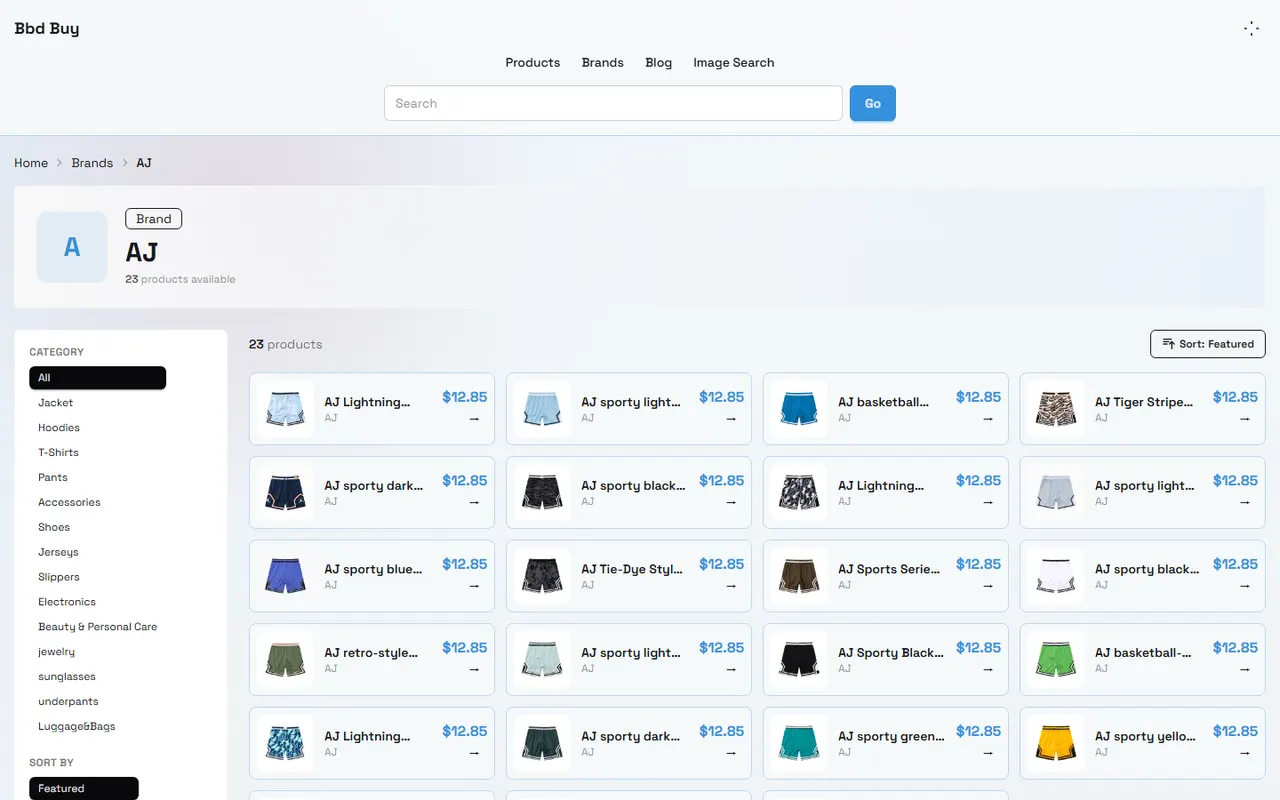Open AJ basketball green shorts card

click(1143, 660)
